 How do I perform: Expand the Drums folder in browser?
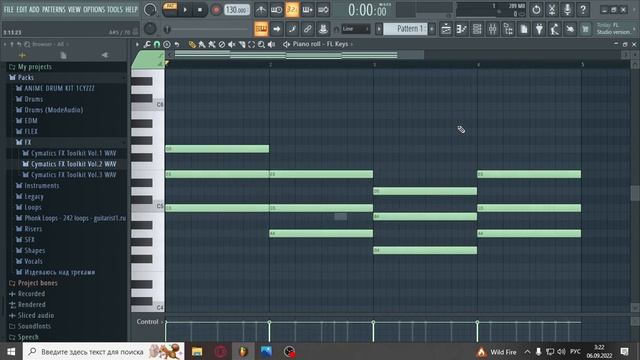click(33, 99)
